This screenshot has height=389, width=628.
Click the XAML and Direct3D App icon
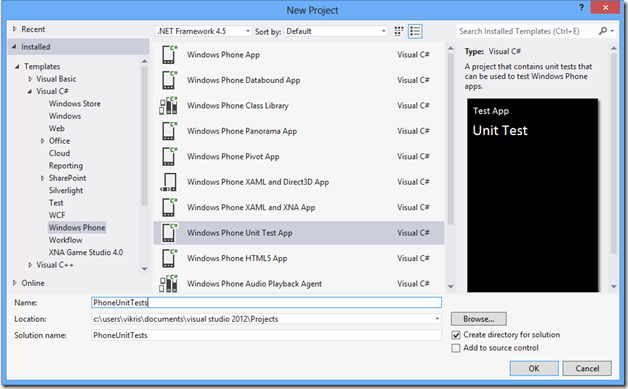tap(169, 182)
